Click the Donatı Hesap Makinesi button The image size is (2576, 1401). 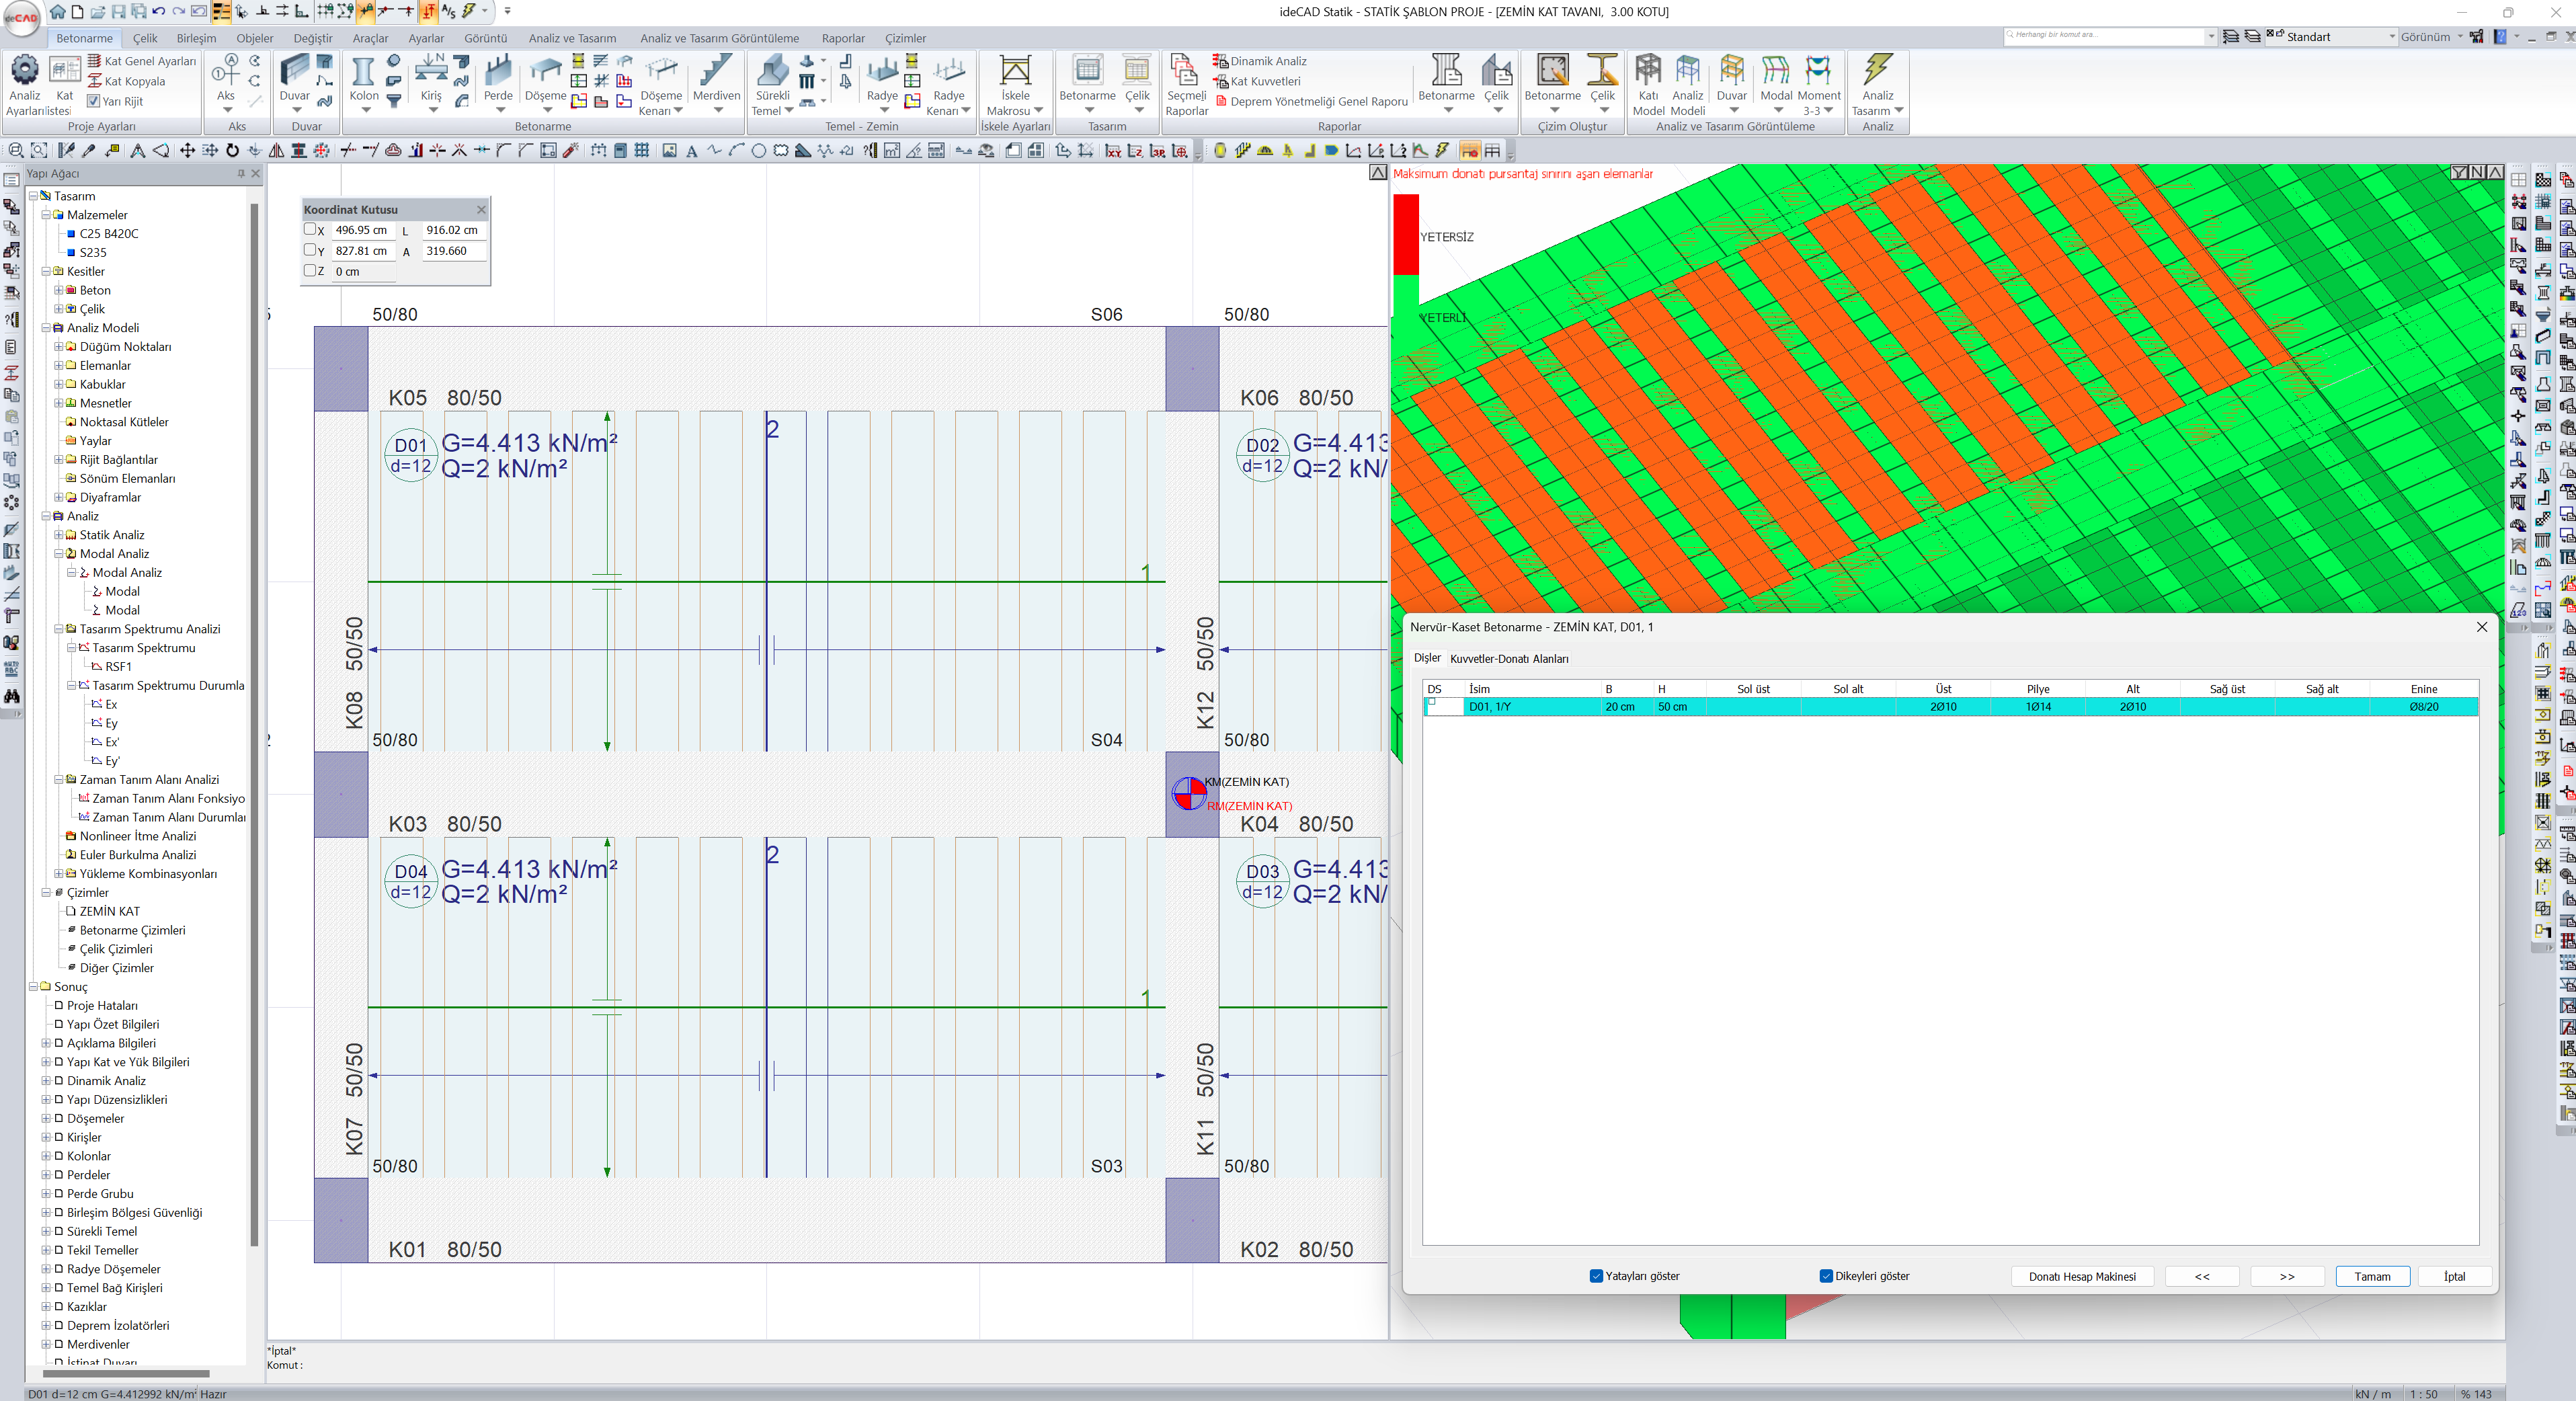coord(2082,1277)
